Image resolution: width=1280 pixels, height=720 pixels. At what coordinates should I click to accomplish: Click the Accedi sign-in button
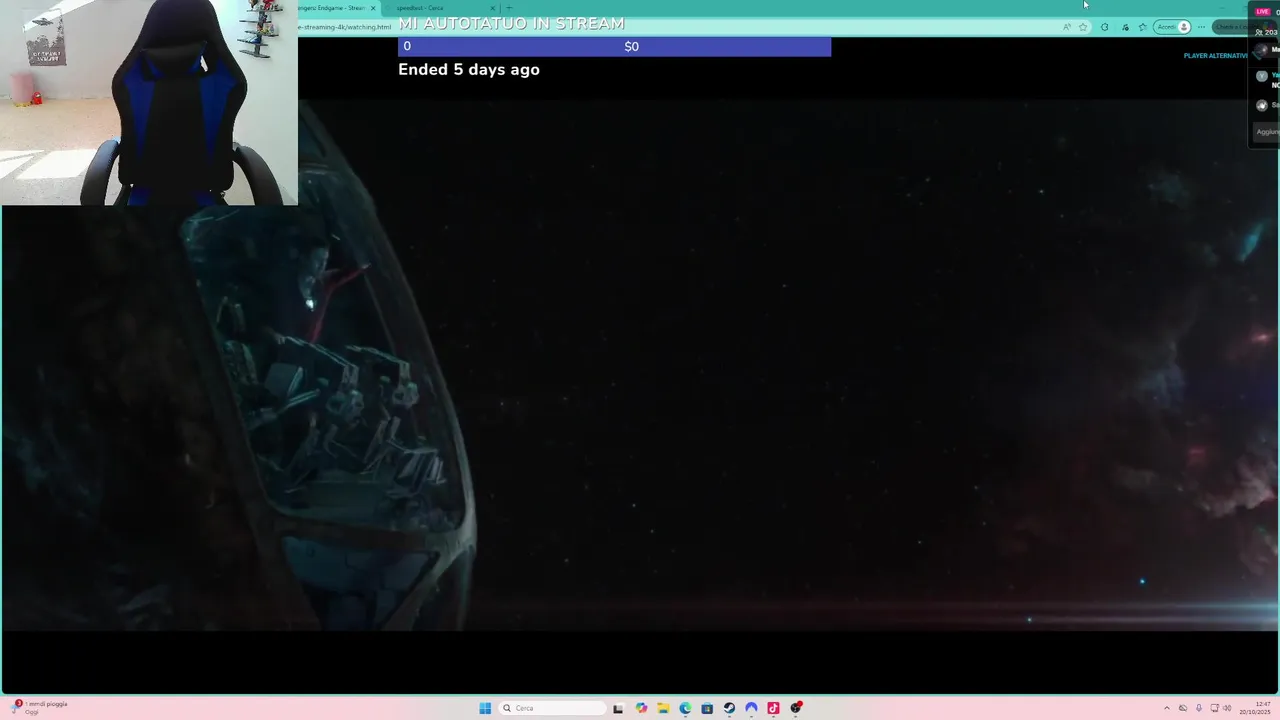tap(1172, 27)
